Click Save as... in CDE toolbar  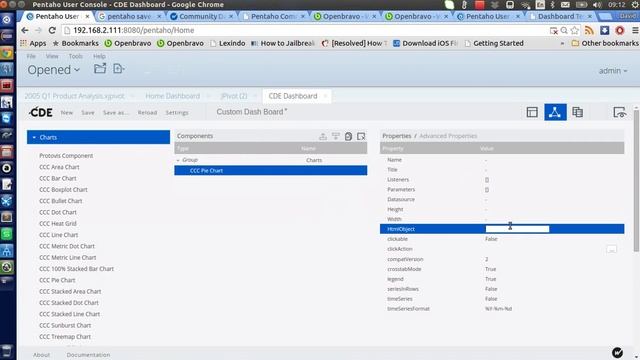pos(116,112)
